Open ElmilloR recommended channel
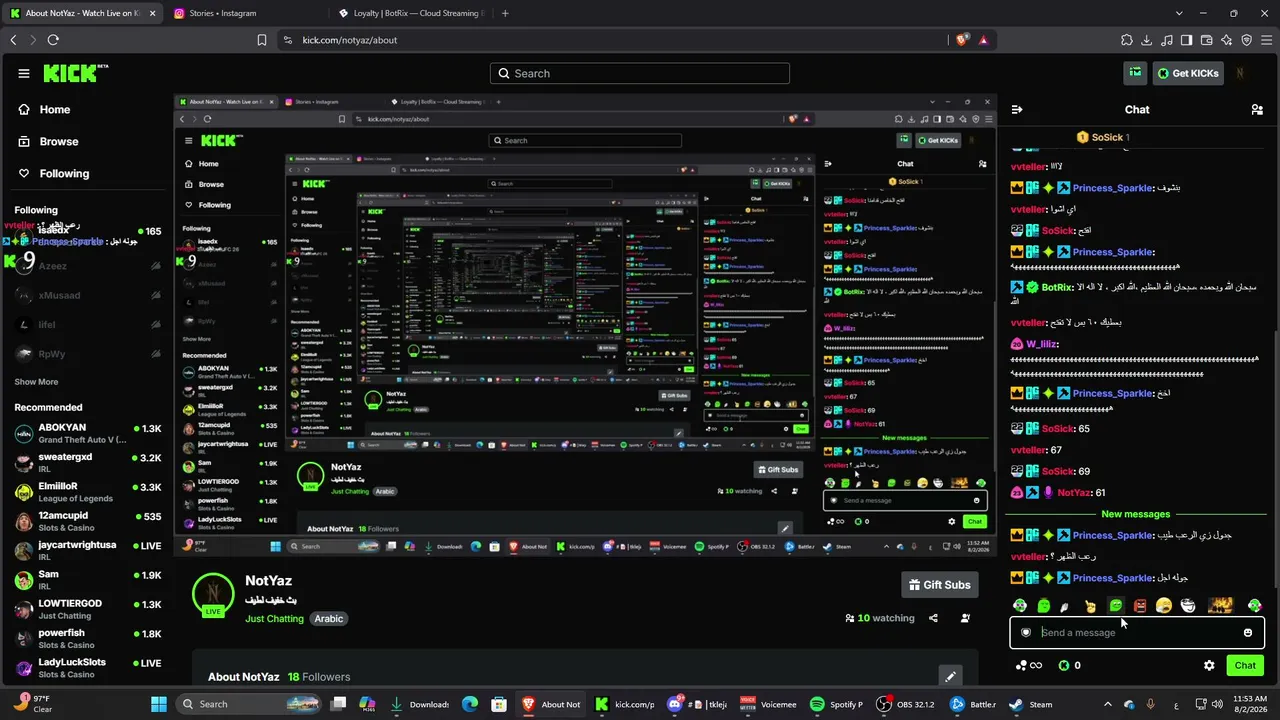This screenshot has width=1280, height=720. pos(88,492)
